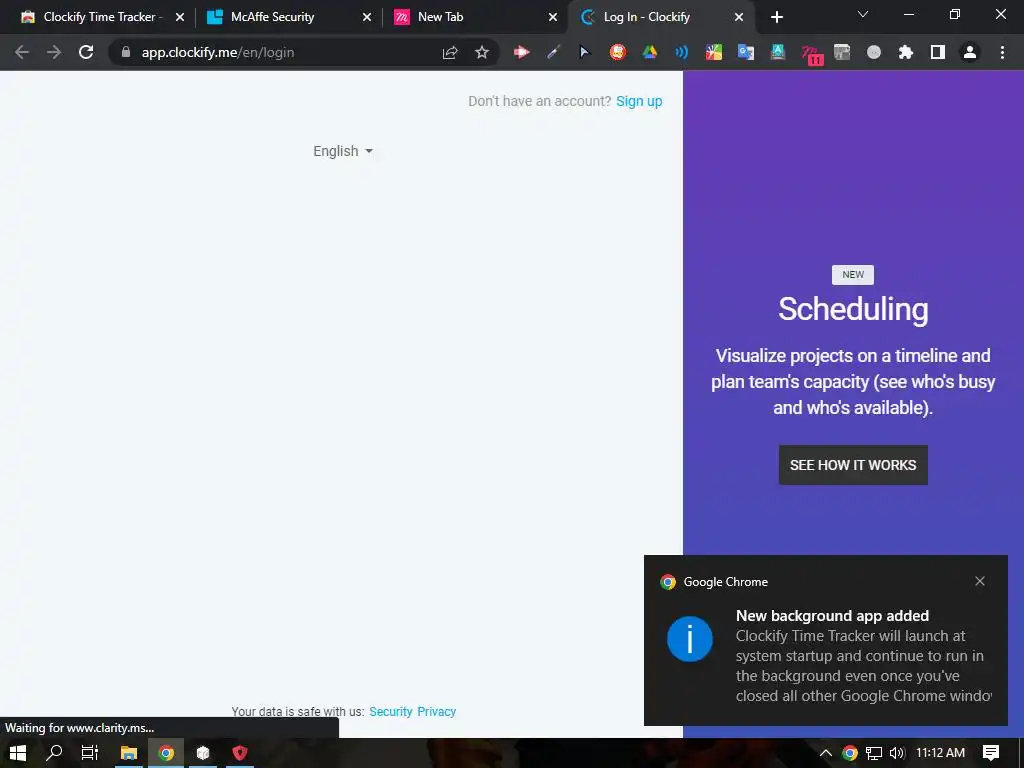Click the address bar URL

218,53
